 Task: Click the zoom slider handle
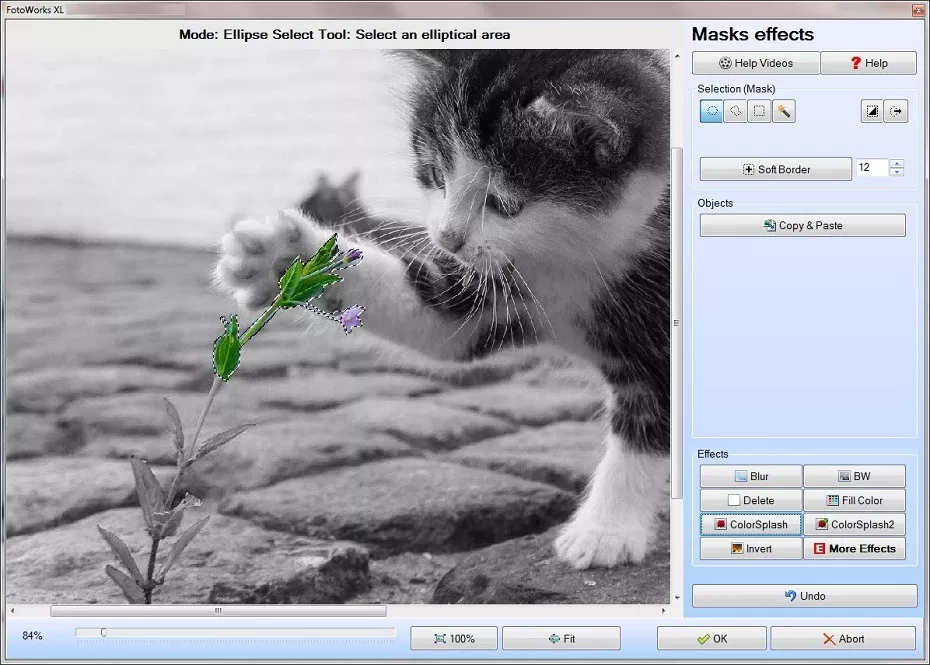pos(103,632)
